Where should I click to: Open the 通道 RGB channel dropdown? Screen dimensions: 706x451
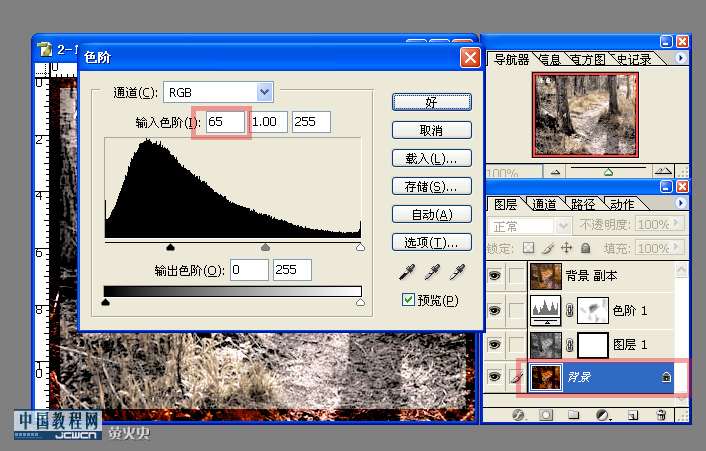coord(265,92)
